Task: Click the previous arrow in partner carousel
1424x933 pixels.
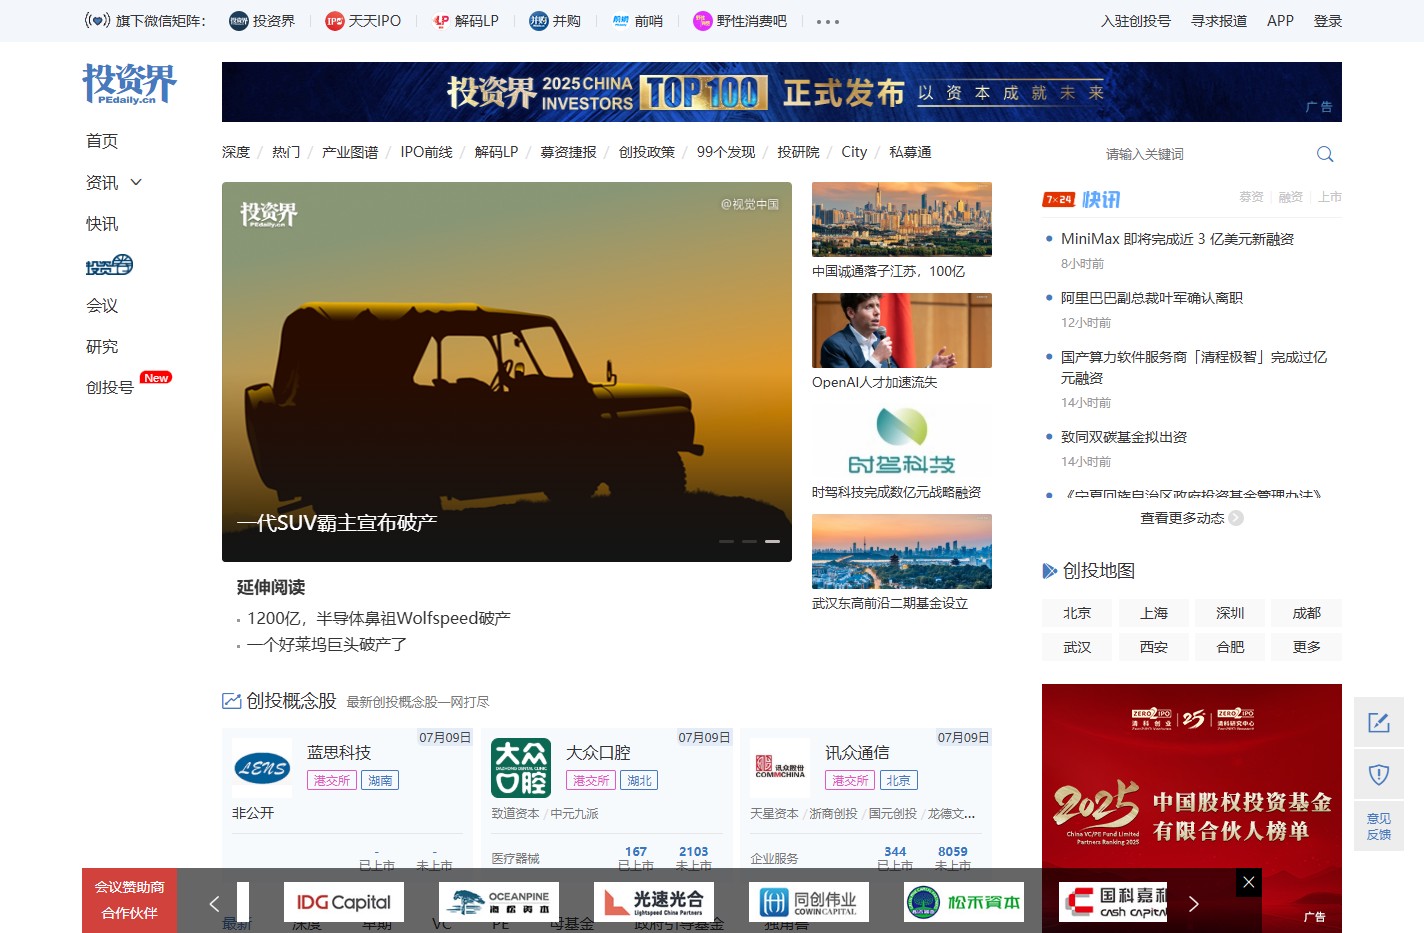Action: (x=214, y=904)
